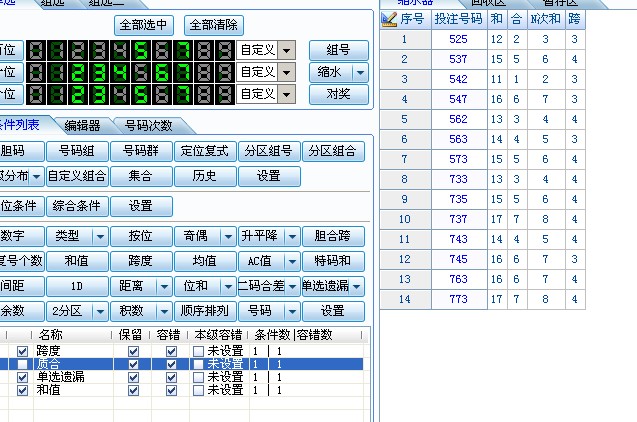Click the 全部选中 button
Viewport: 637px width, 422px height.
[143, 25]
